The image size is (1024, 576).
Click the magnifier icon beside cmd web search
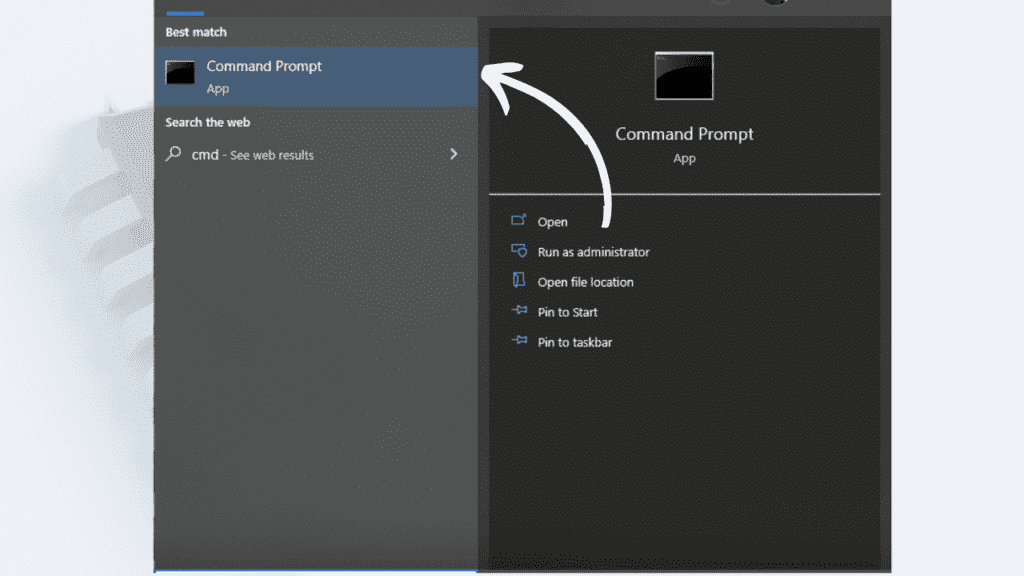click(173, 154)
